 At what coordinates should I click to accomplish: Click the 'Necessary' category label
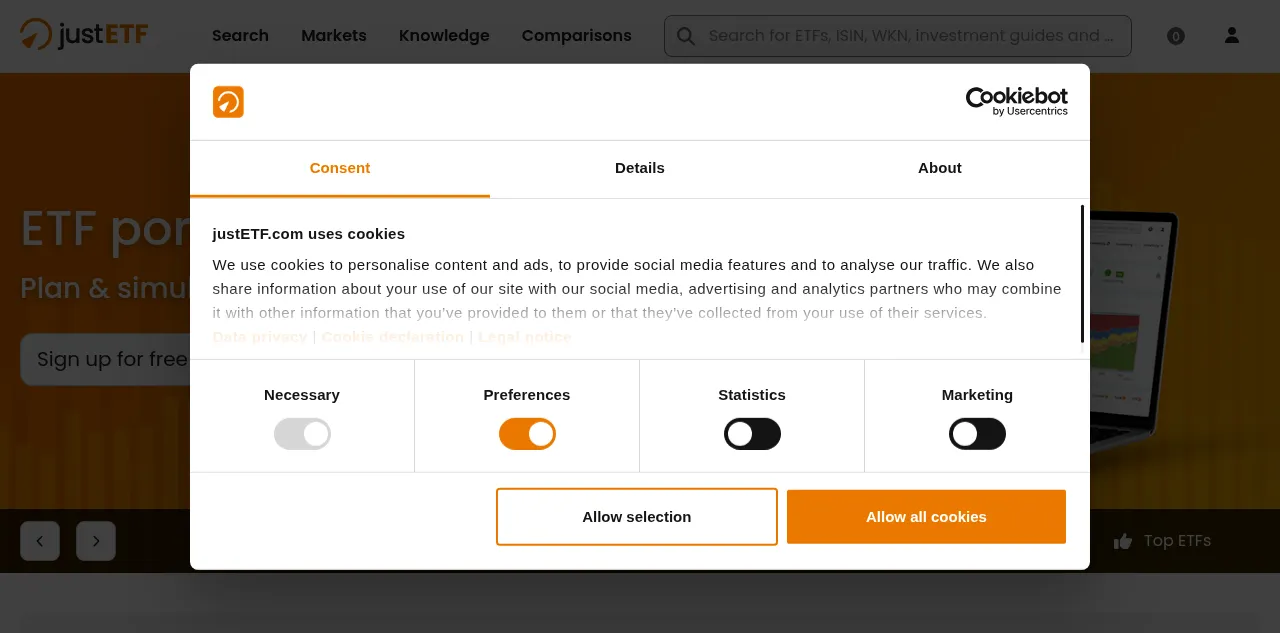302,395
